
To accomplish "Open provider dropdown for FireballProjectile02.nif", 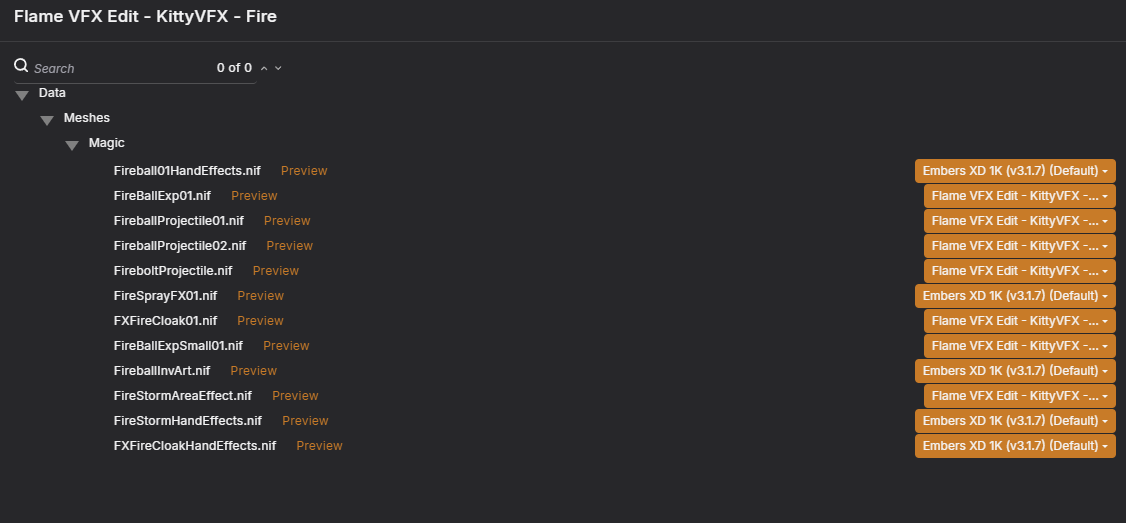I will pos(1020,246).
